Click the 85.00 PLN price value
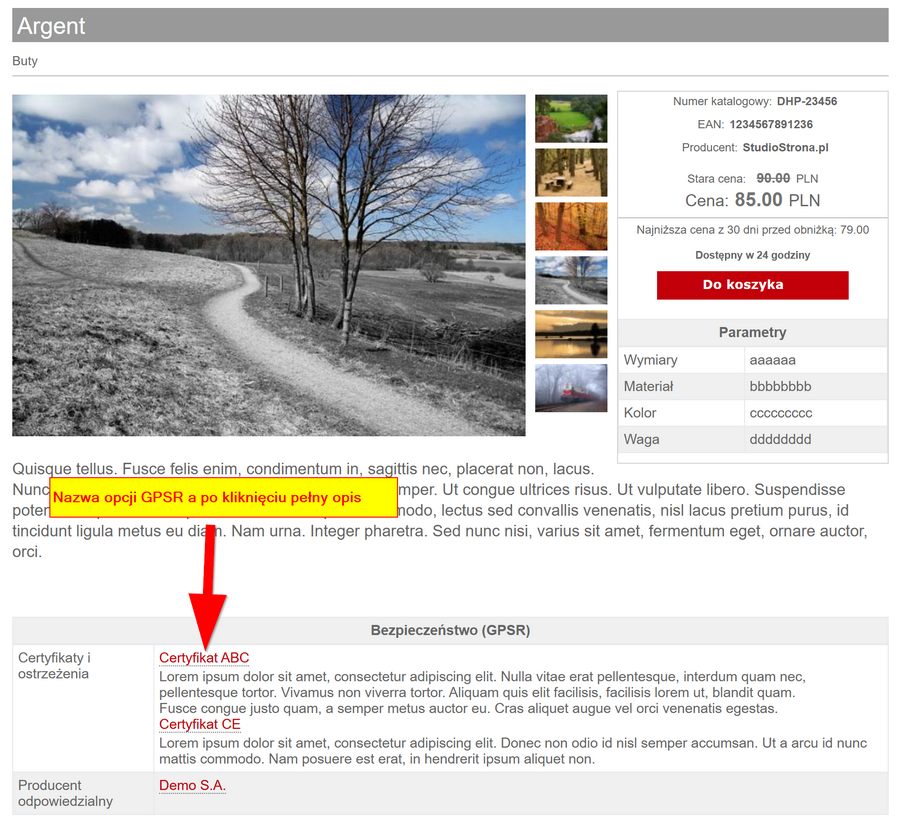Screen dimensions: 900x823 [777, 200]
